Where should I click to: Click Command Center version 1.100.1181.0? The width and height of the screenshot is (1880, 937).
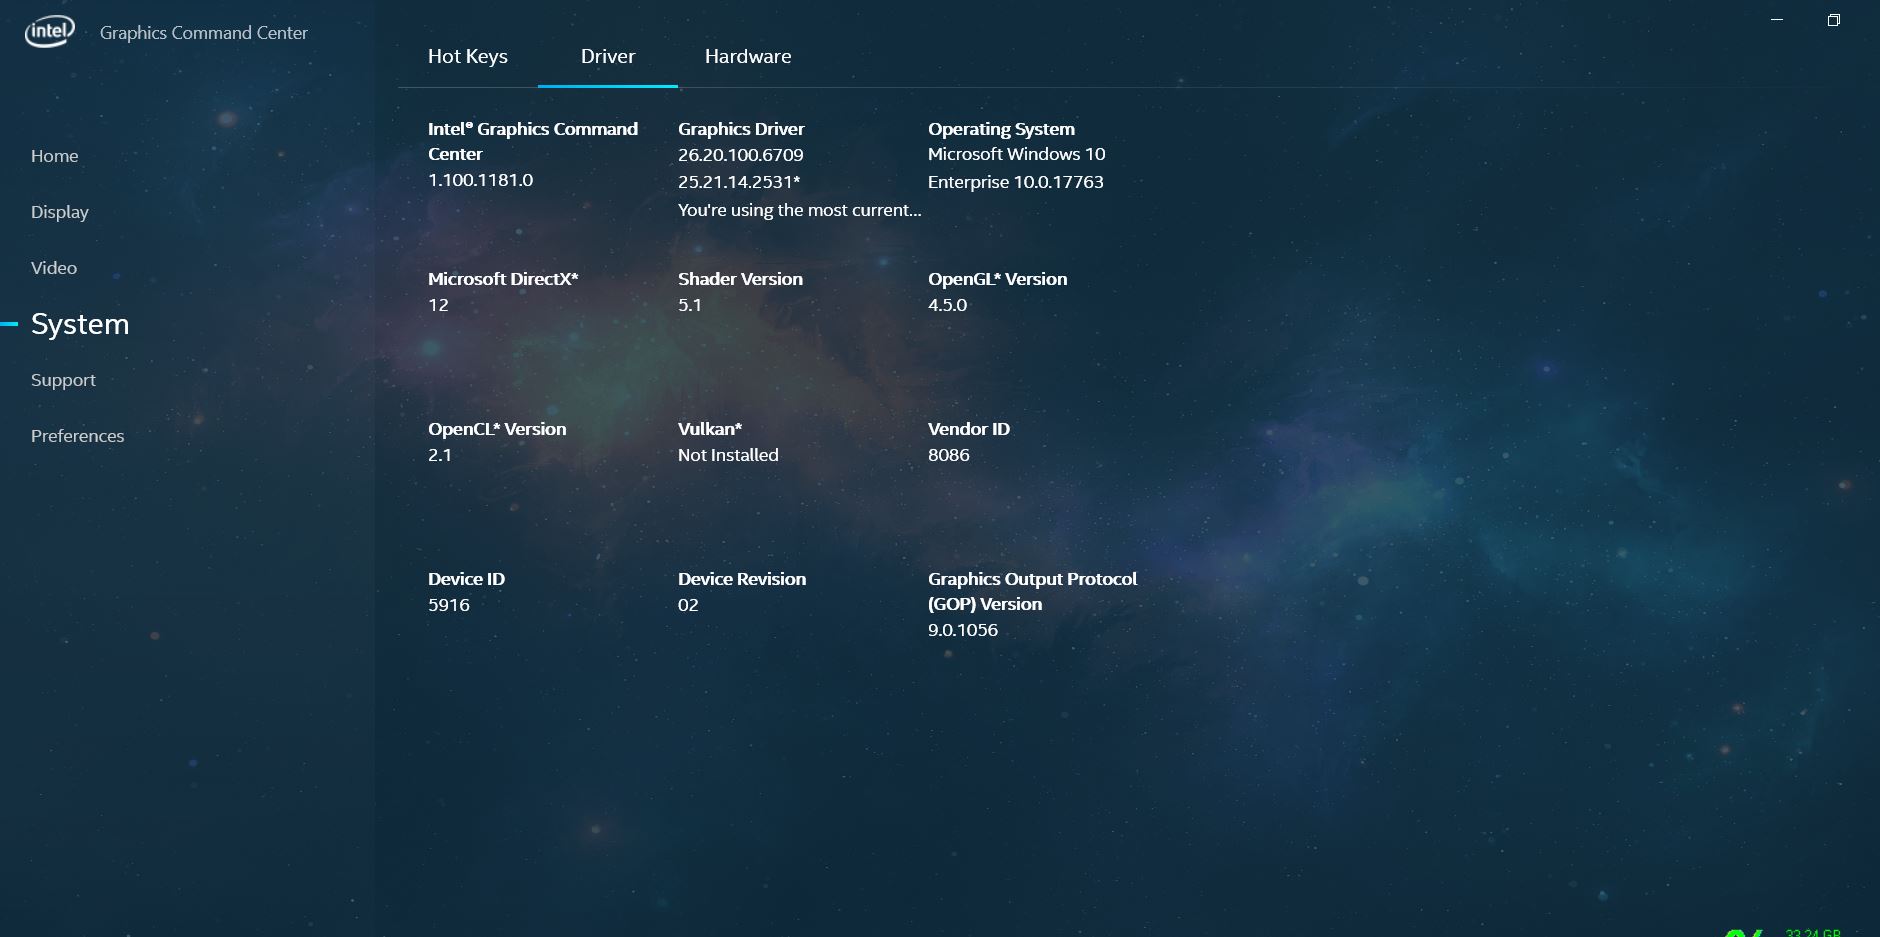tap(481, 180)
